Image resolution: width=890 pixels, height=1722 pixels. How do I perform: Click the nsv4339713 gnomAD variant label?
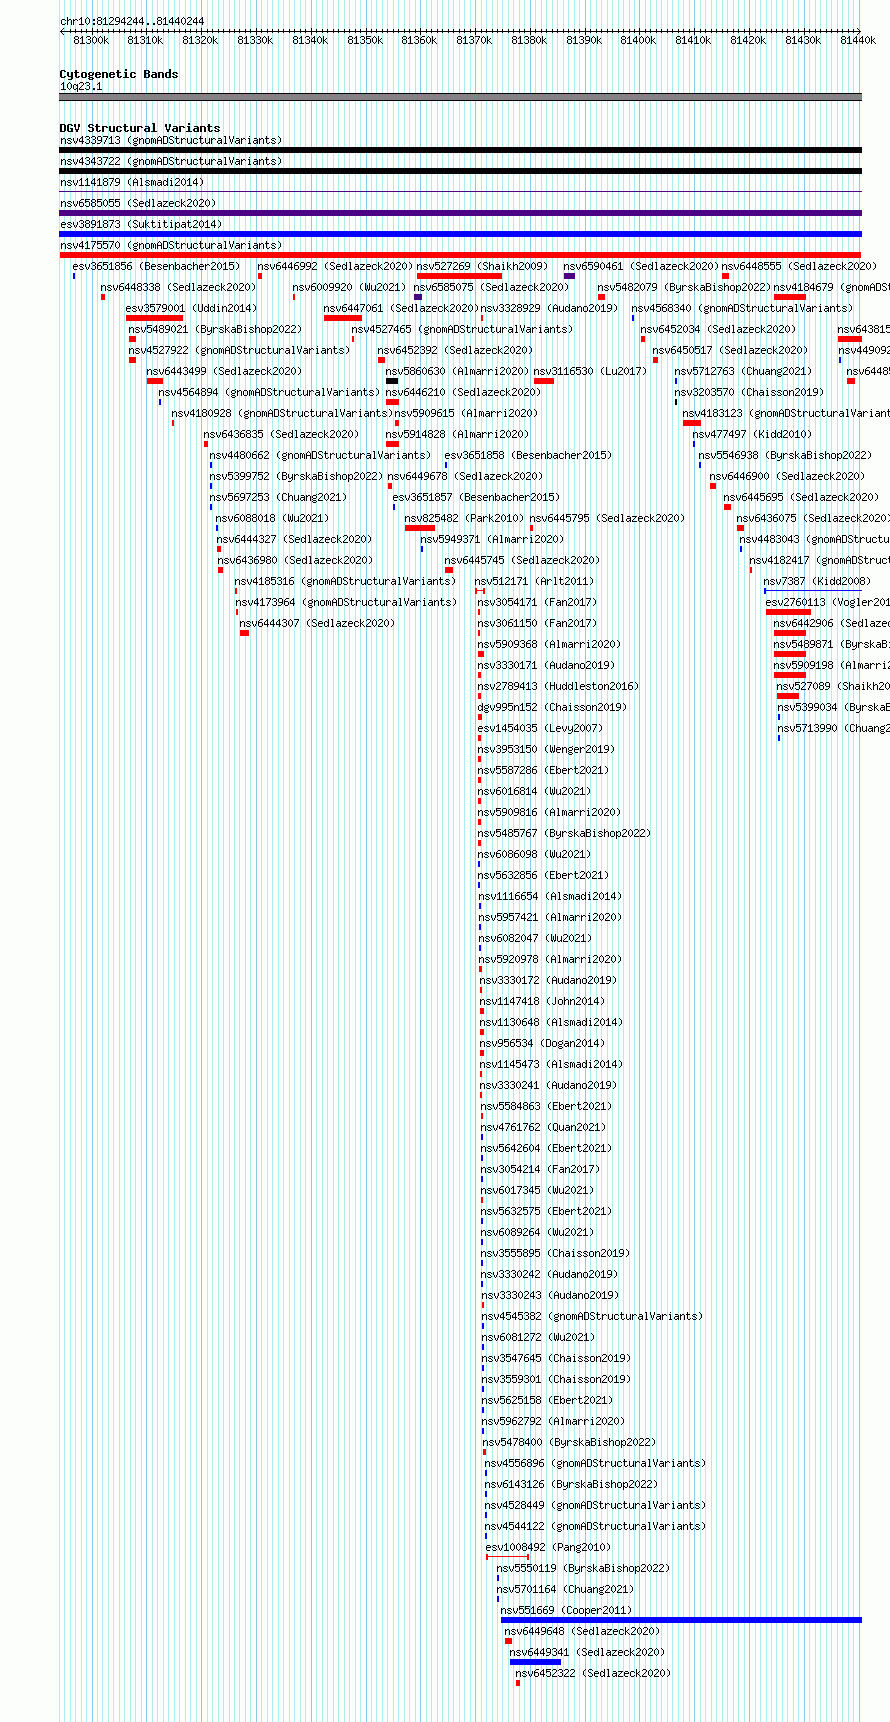(170, 140)
